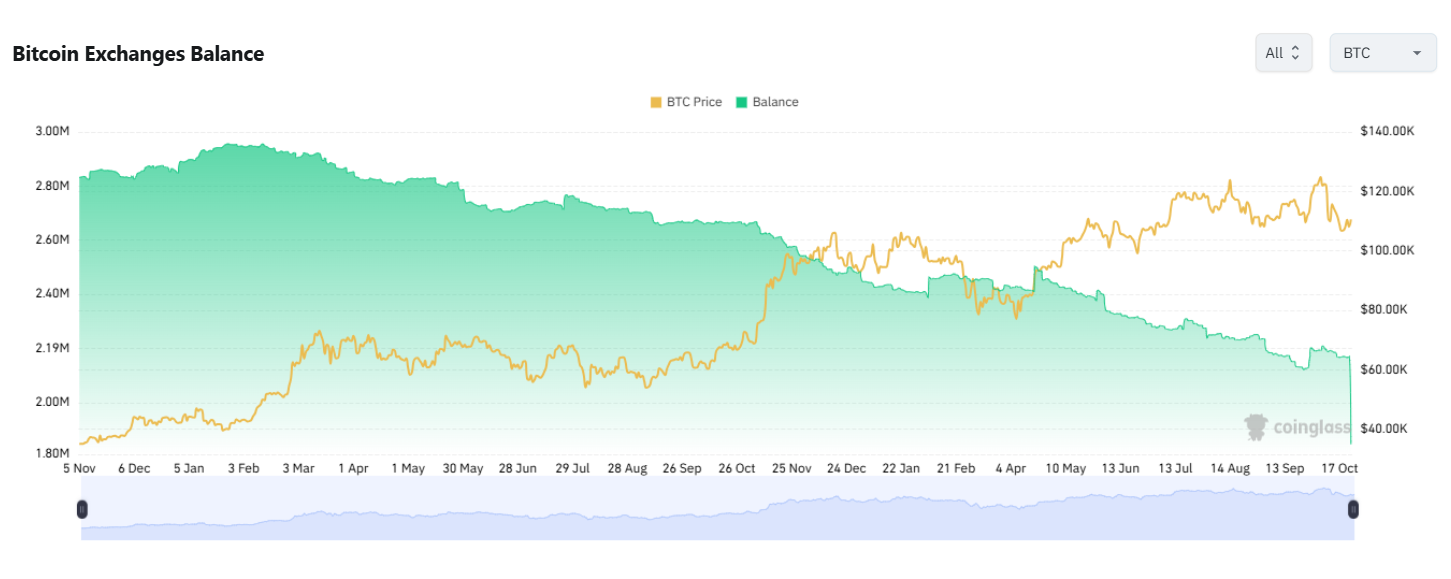Click the coinglass watermark logo icon

[x=1255, y=428]
